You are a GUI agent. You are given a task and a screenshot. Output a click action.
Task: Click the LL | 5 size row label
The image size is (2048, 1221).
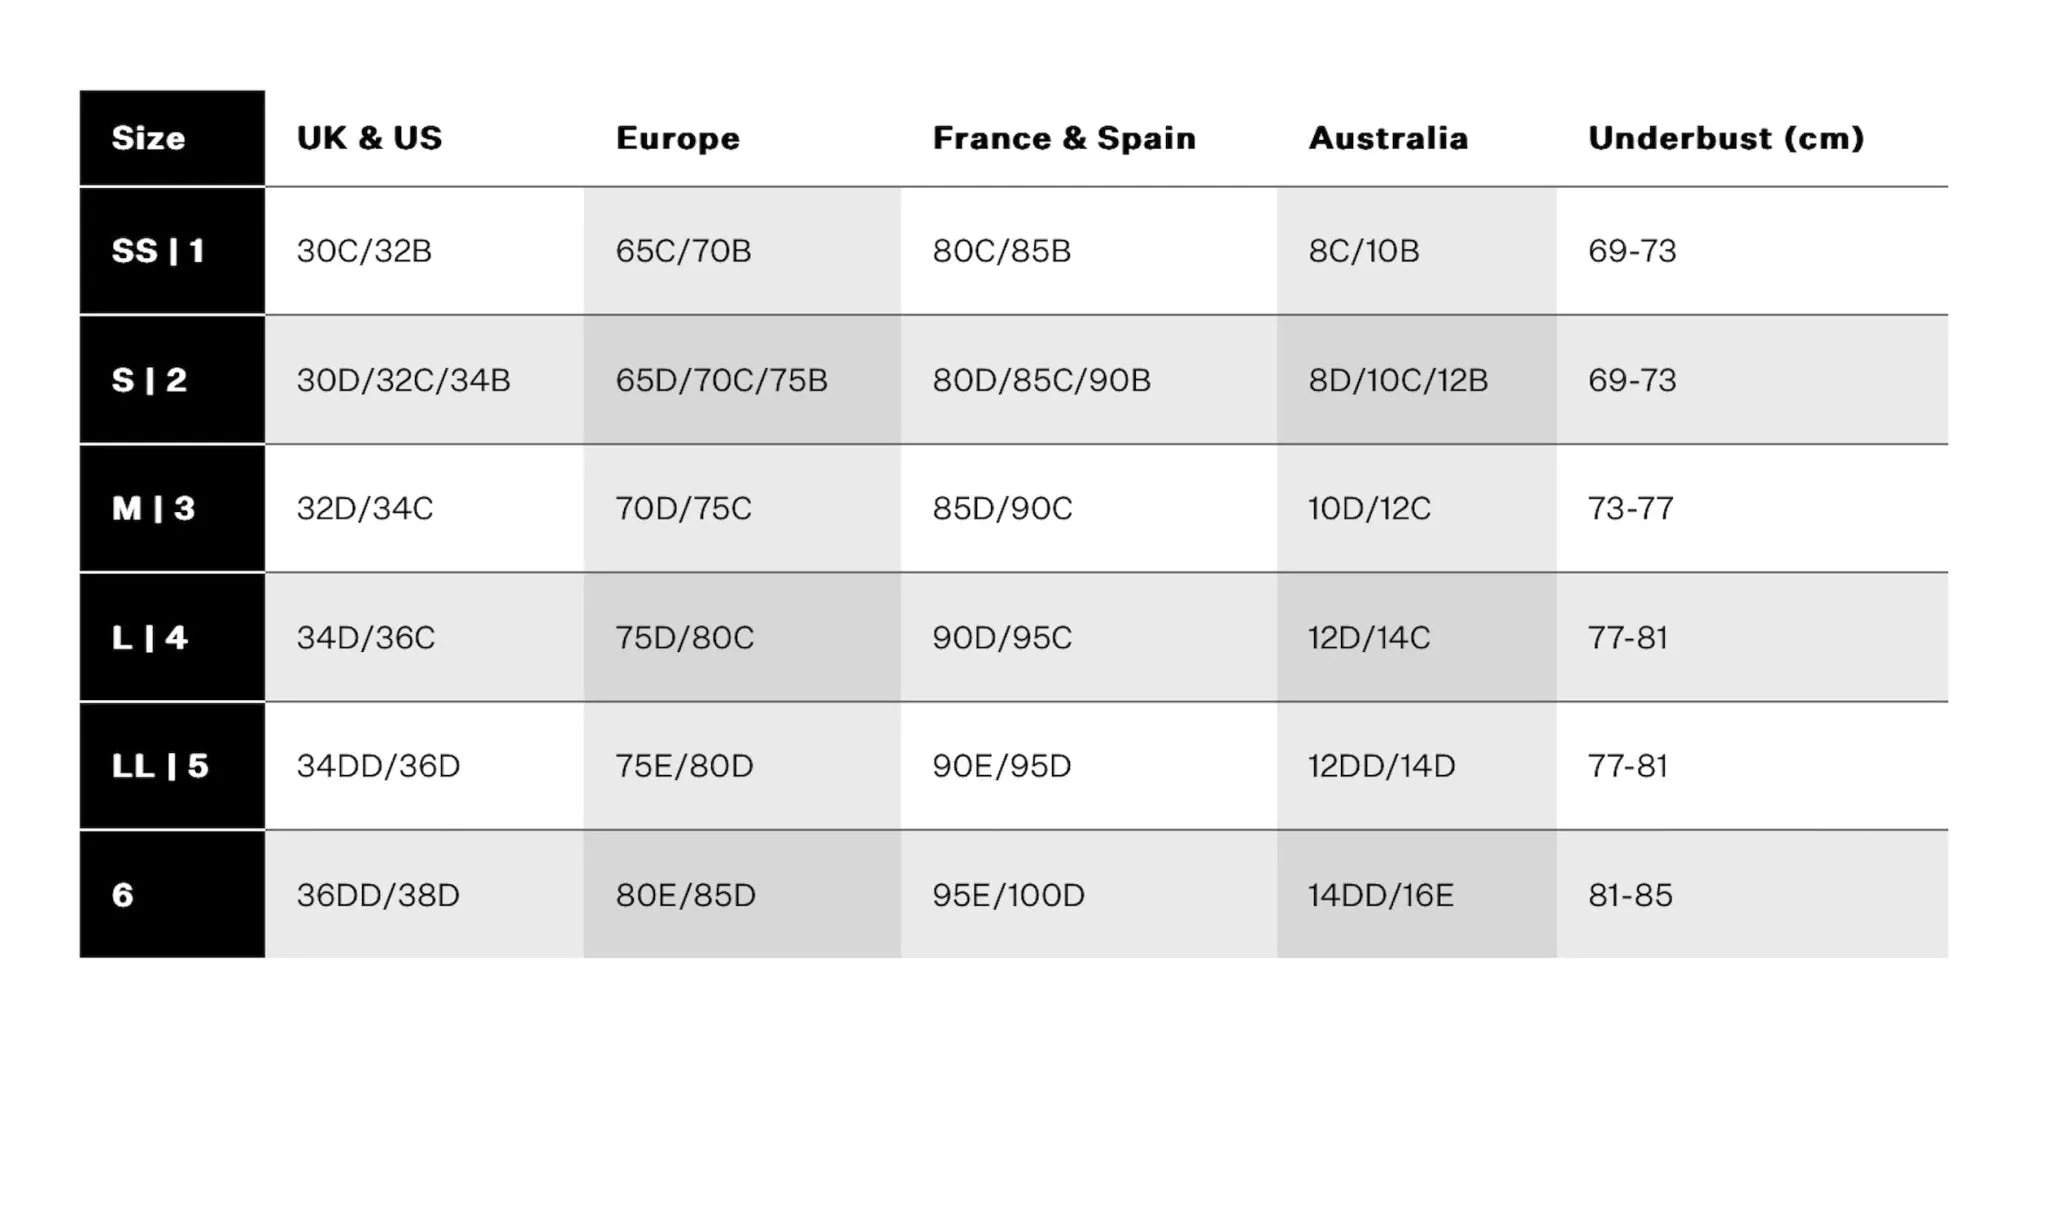(160, 766)
